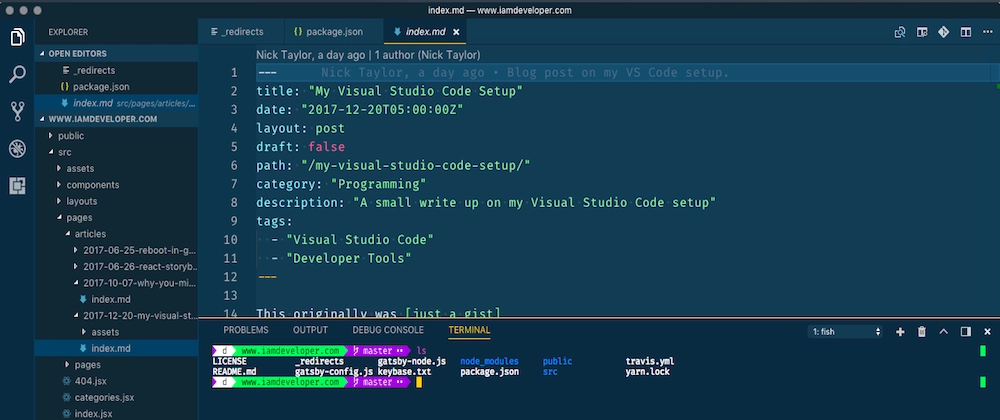Maximize the panel with the up chevron

click(x=944, y=331)
